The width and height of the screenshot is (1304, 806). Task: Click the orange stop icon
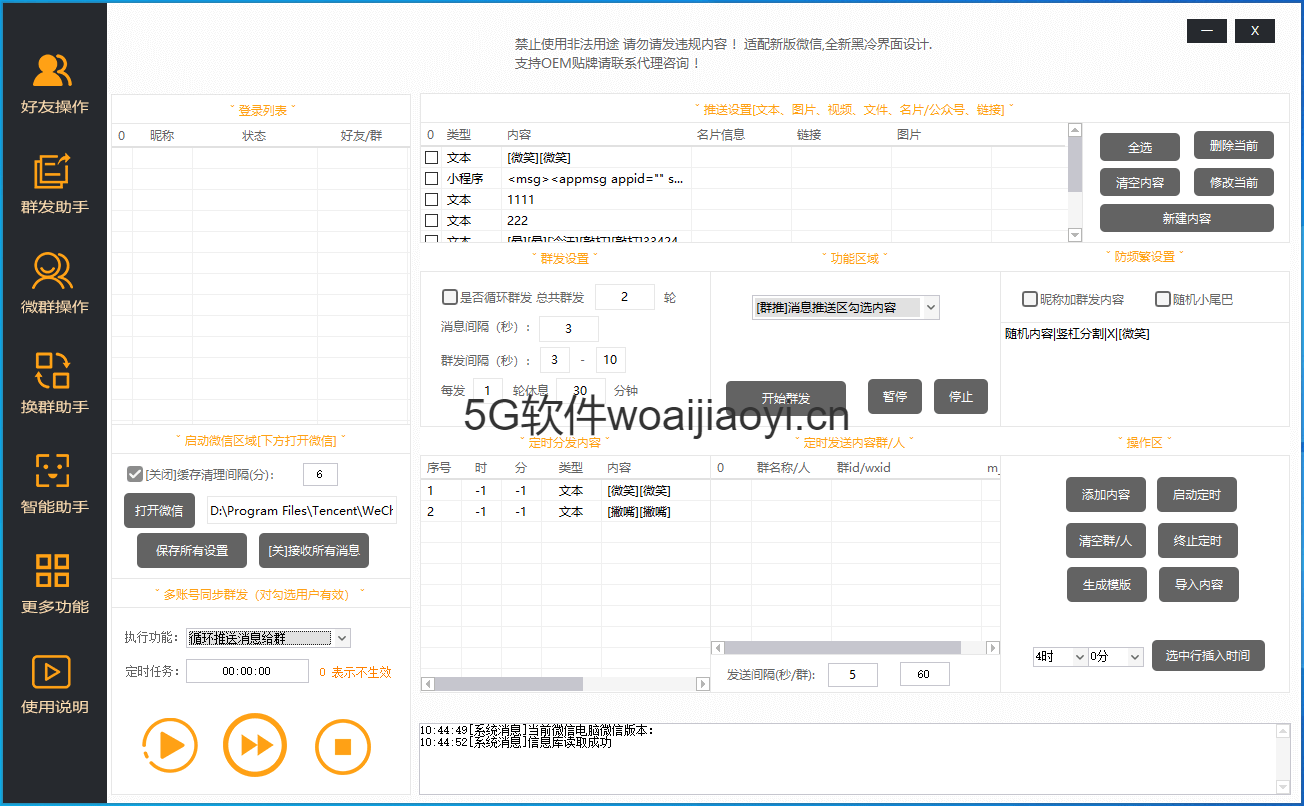click(x=343, y=747)
